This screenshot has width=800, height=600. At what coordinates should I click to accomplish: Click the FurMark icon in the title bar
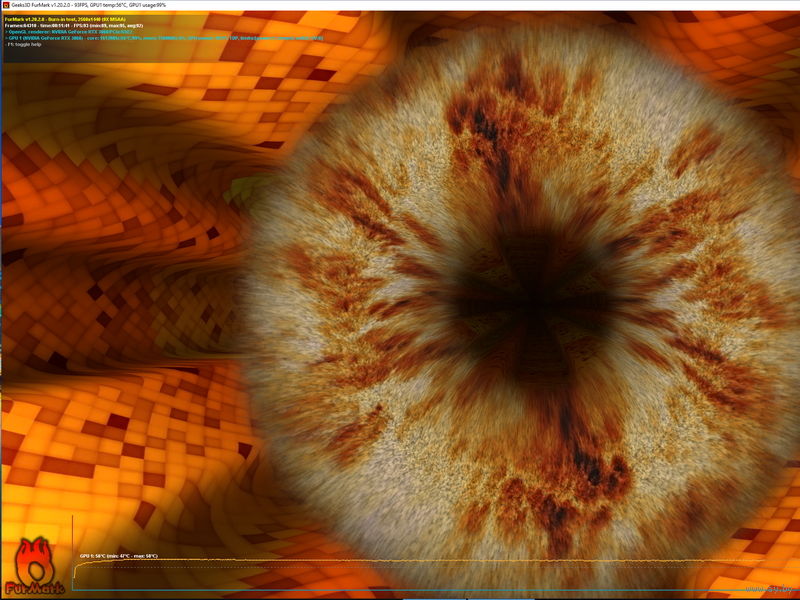point(6,5)
